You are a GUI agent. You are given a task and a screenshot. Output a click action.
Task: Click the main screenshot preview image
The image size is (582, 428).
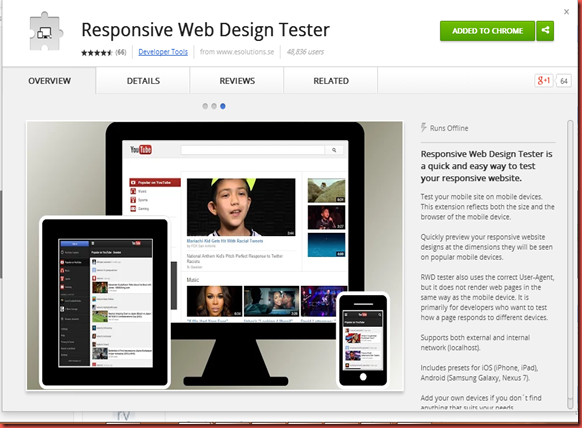pos(215,255)
